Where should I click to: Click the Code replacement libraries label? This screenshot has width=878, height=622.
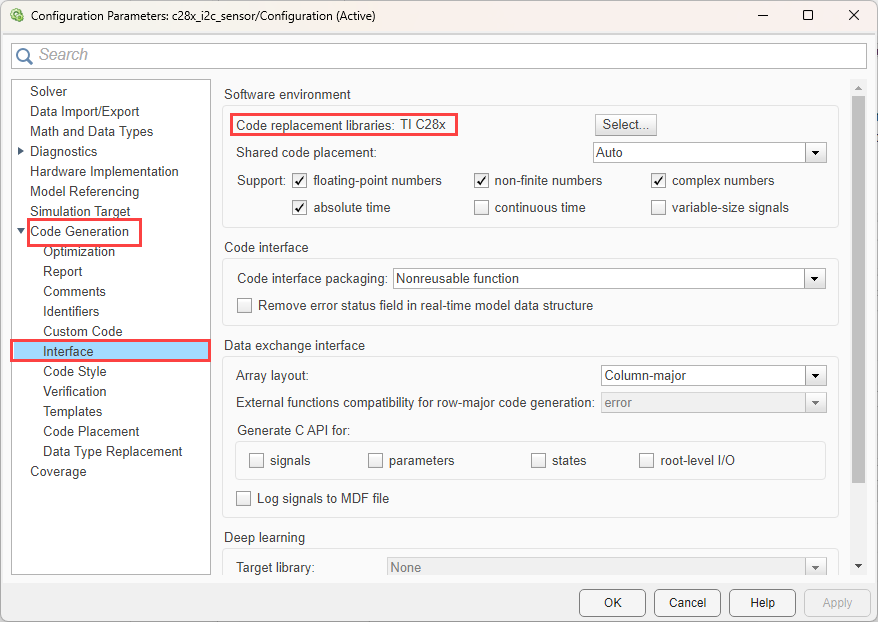point(315,125)
